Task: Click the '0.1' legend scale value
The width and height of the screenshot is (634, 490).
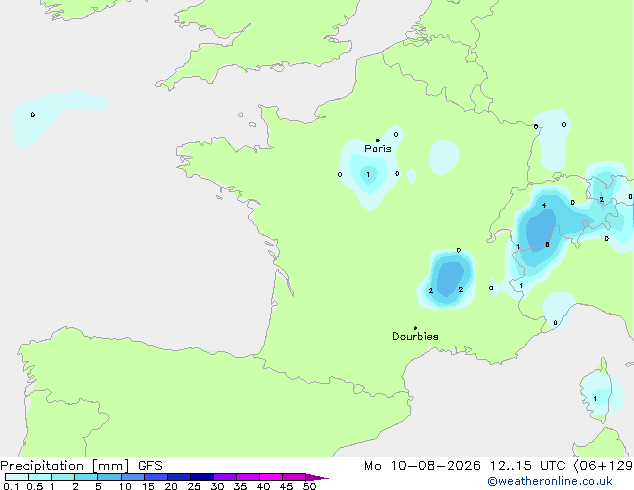Action: point(11,486)
